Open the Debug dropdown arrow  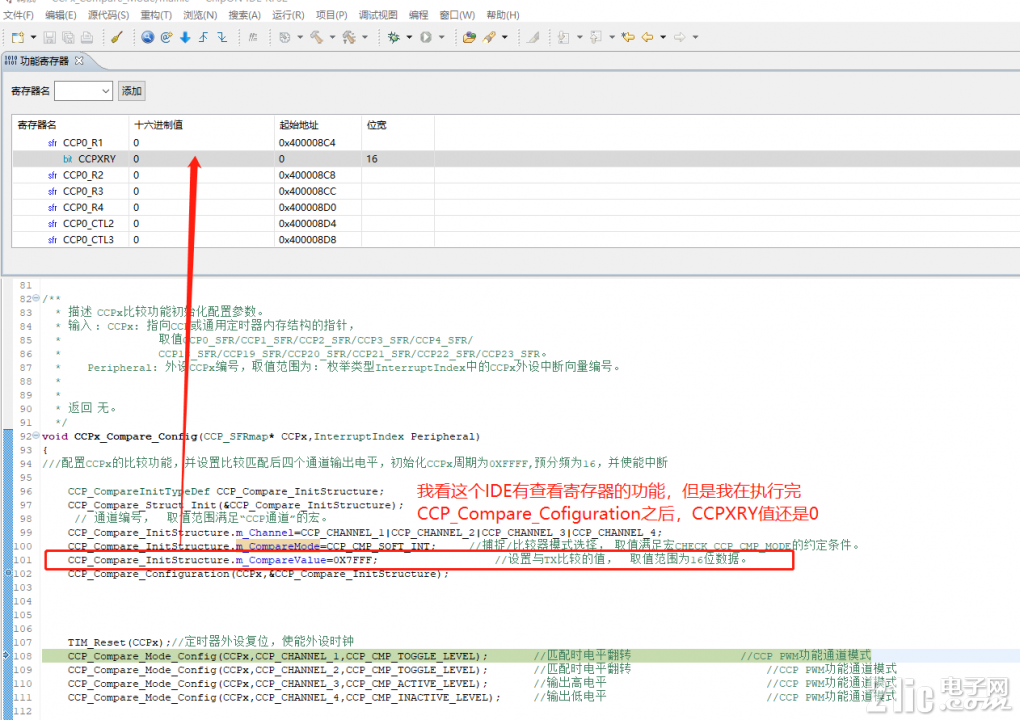click(x=409, y=38)
